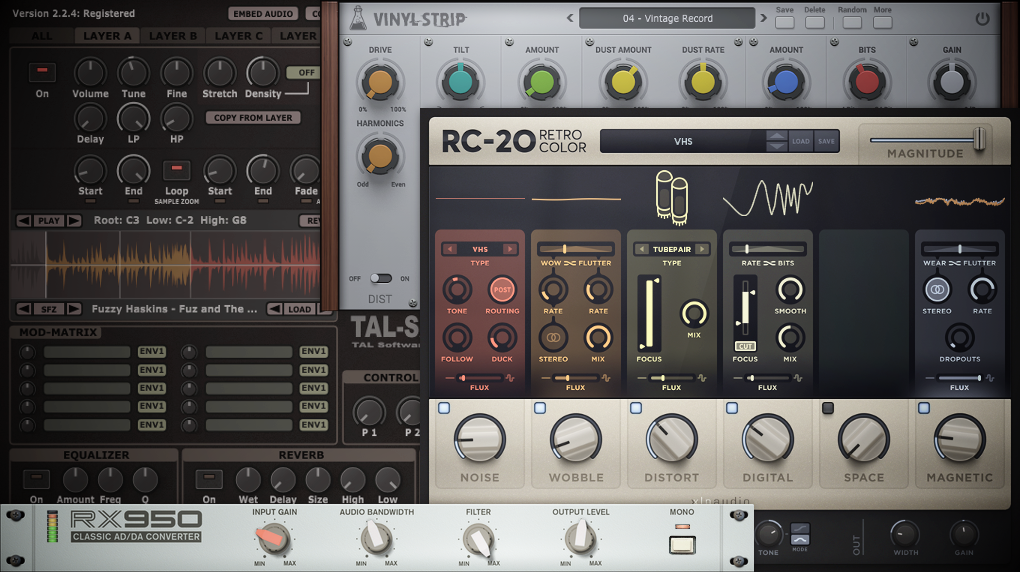This screenshot has width=1020, height=572.
Task: Click flux waveform icon in Distort module
Action: (702, 378)
